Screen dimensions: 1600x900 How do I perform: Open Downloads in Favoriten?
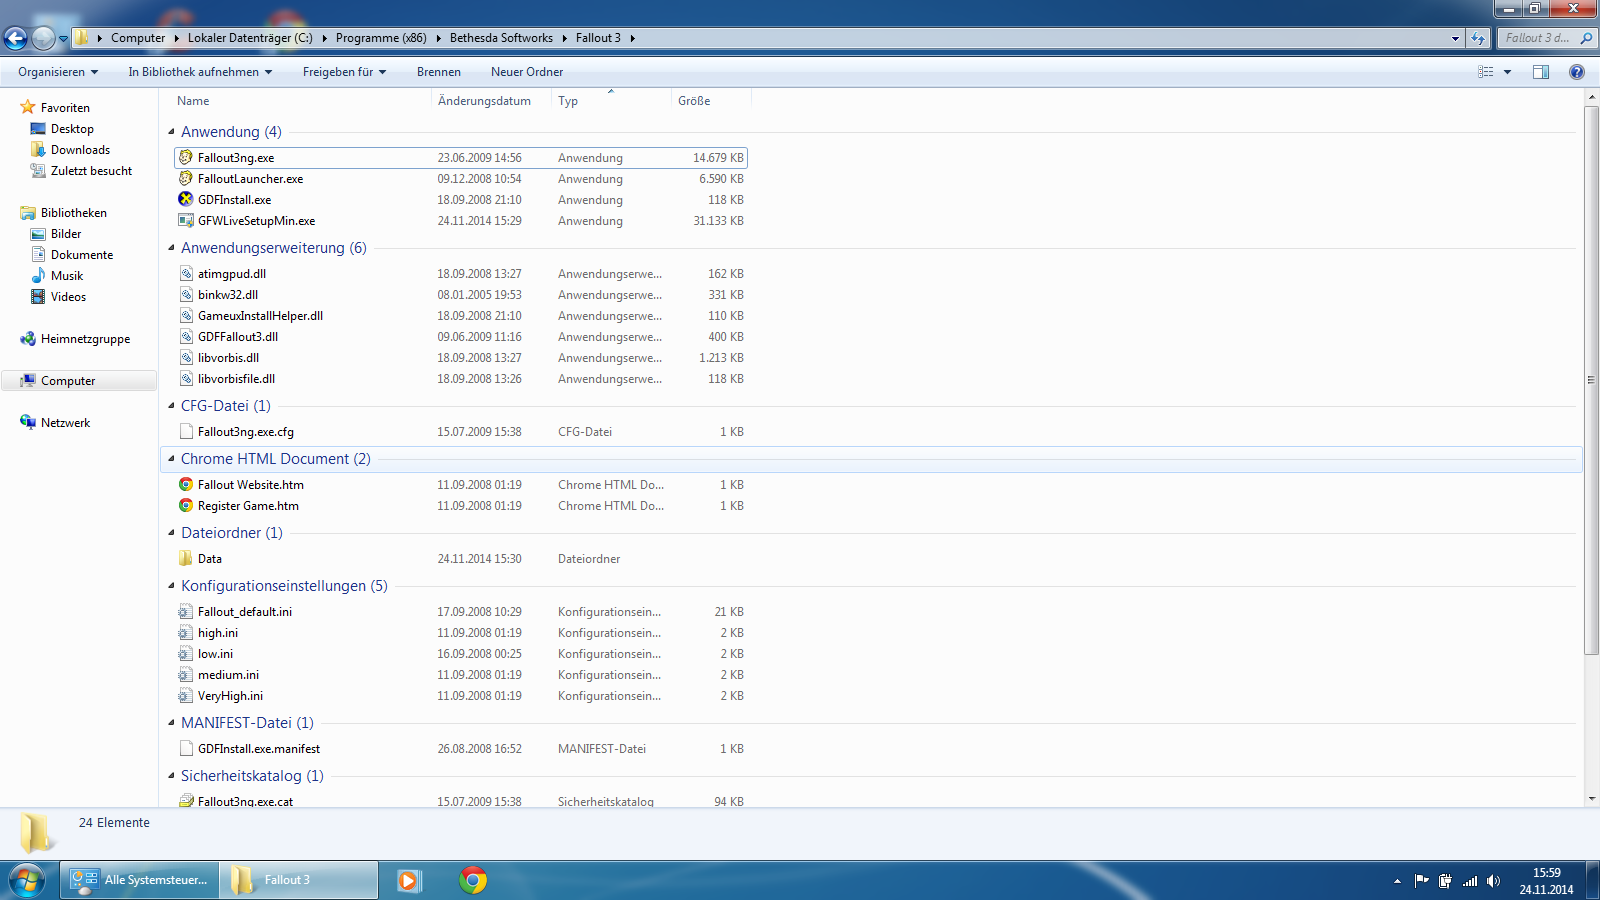pos(80,149)
